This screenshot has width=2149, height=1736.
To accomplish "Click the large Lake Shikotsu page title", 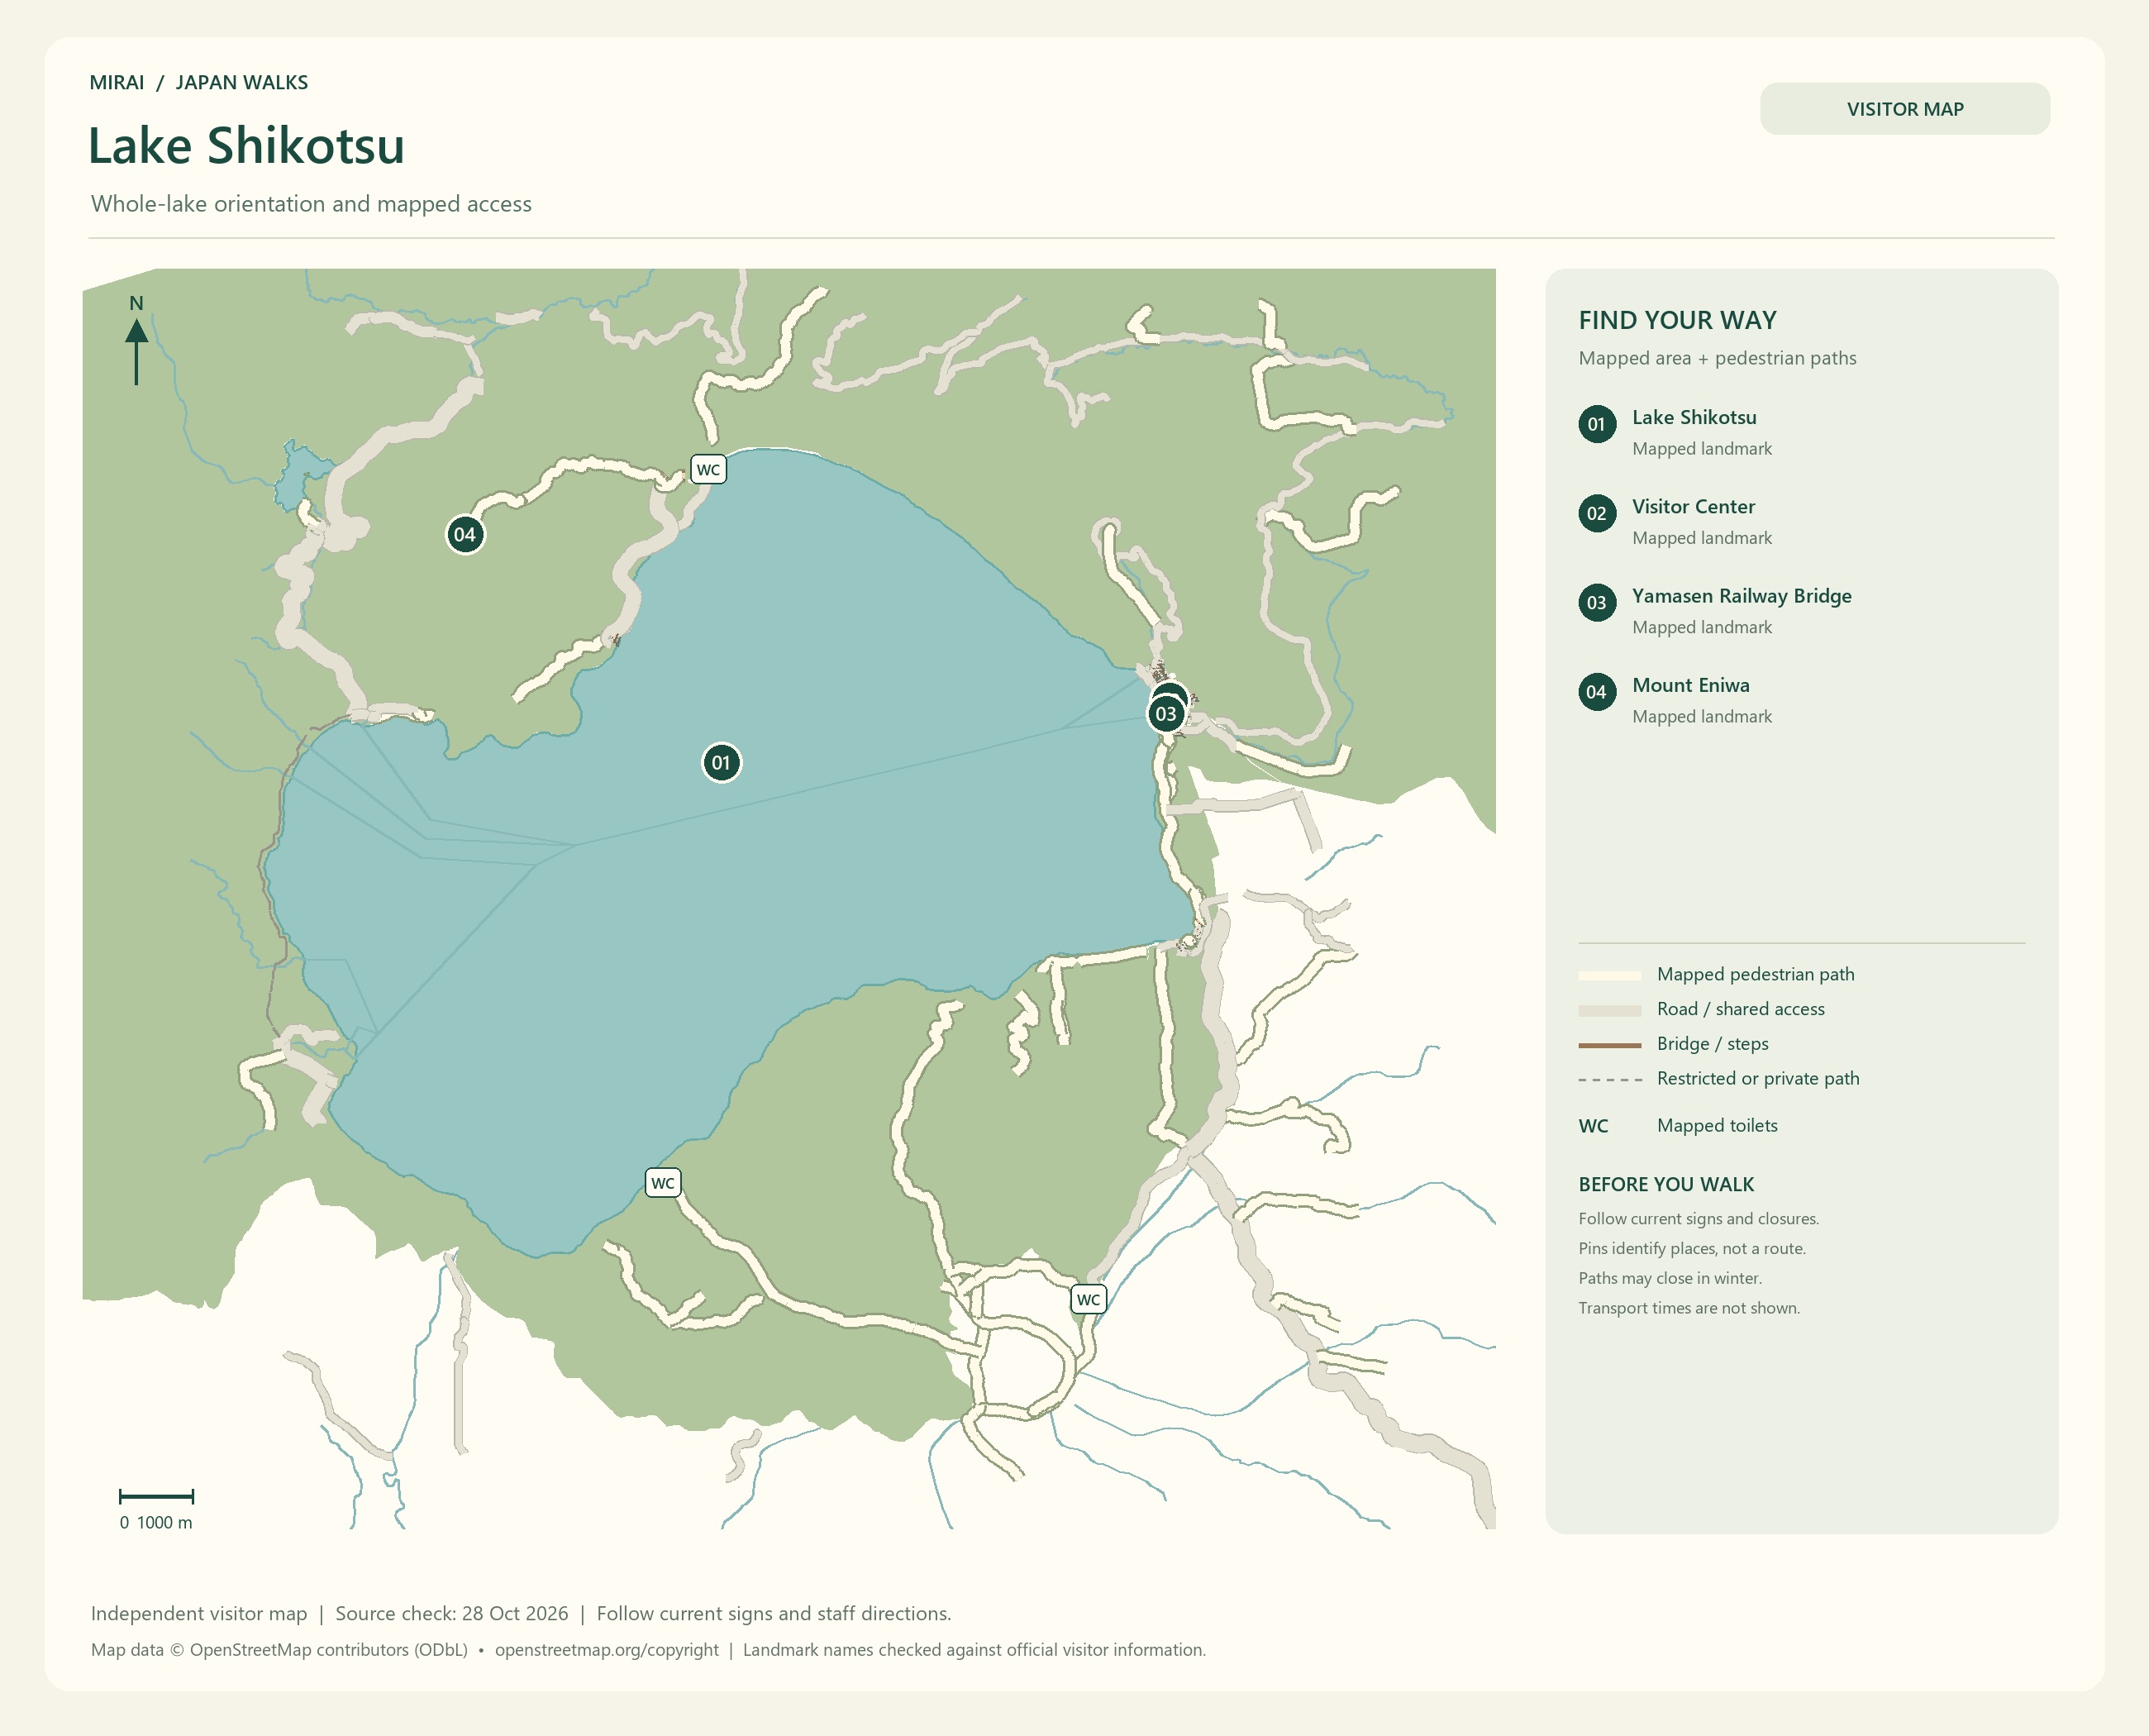I will point(246,146).
